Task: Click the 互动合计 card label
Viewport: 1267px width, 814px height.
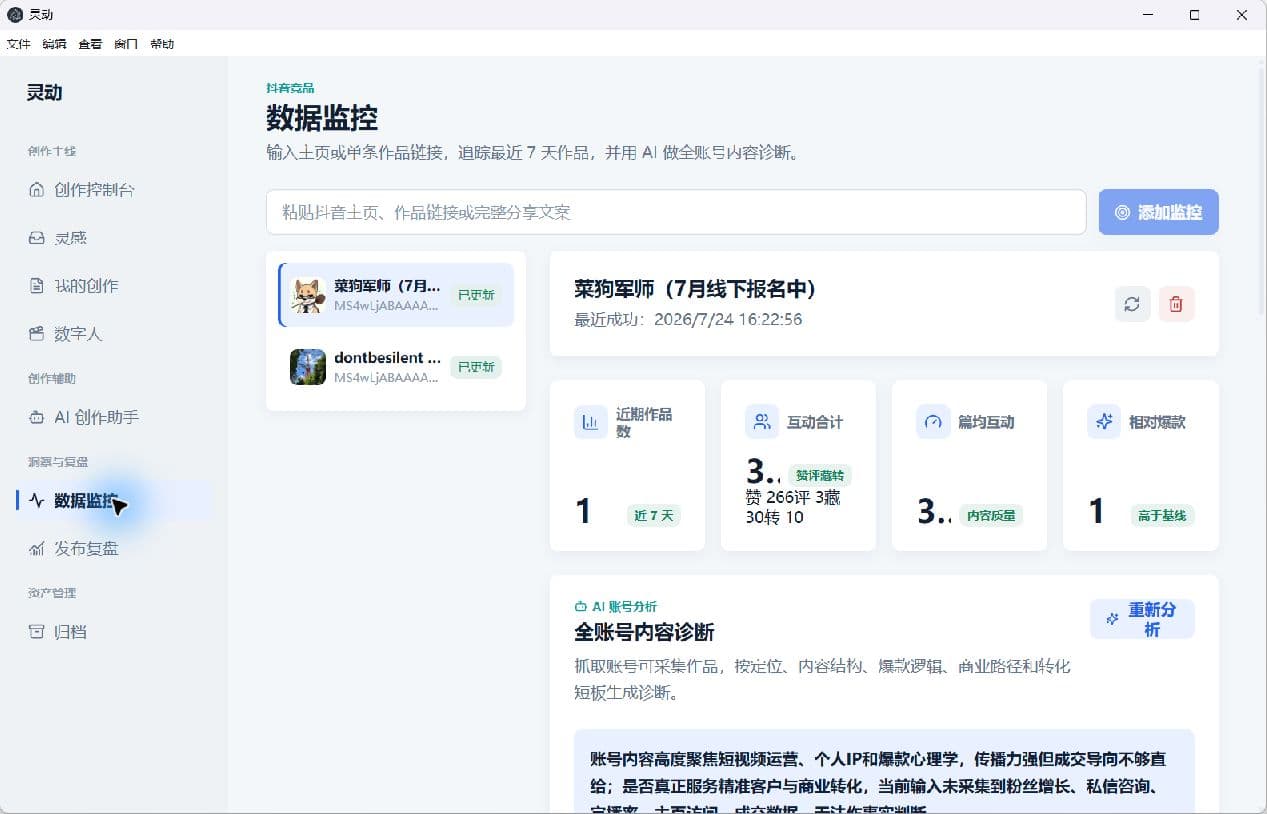Action: (815, 422)
